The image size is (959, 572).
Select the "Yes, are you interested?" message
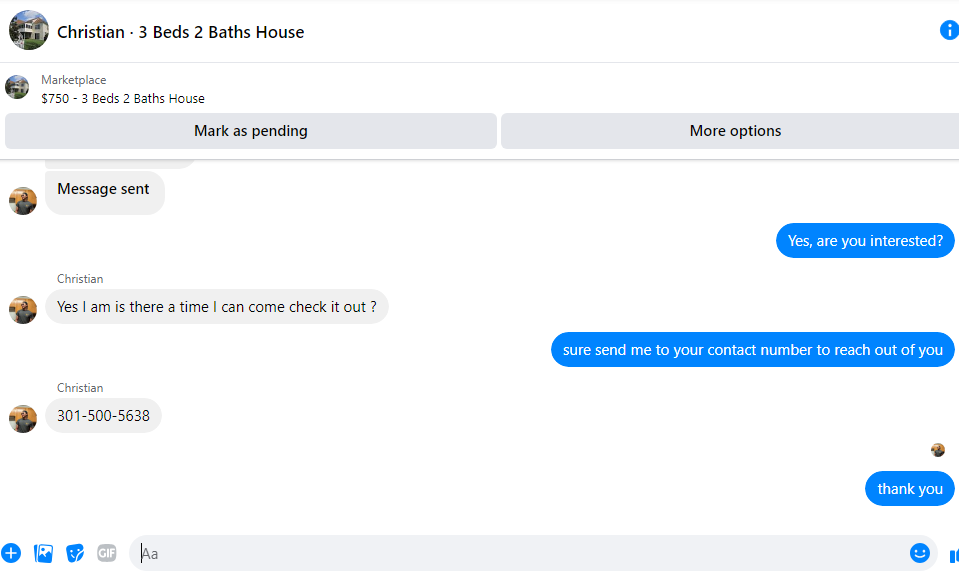point(865,241)
